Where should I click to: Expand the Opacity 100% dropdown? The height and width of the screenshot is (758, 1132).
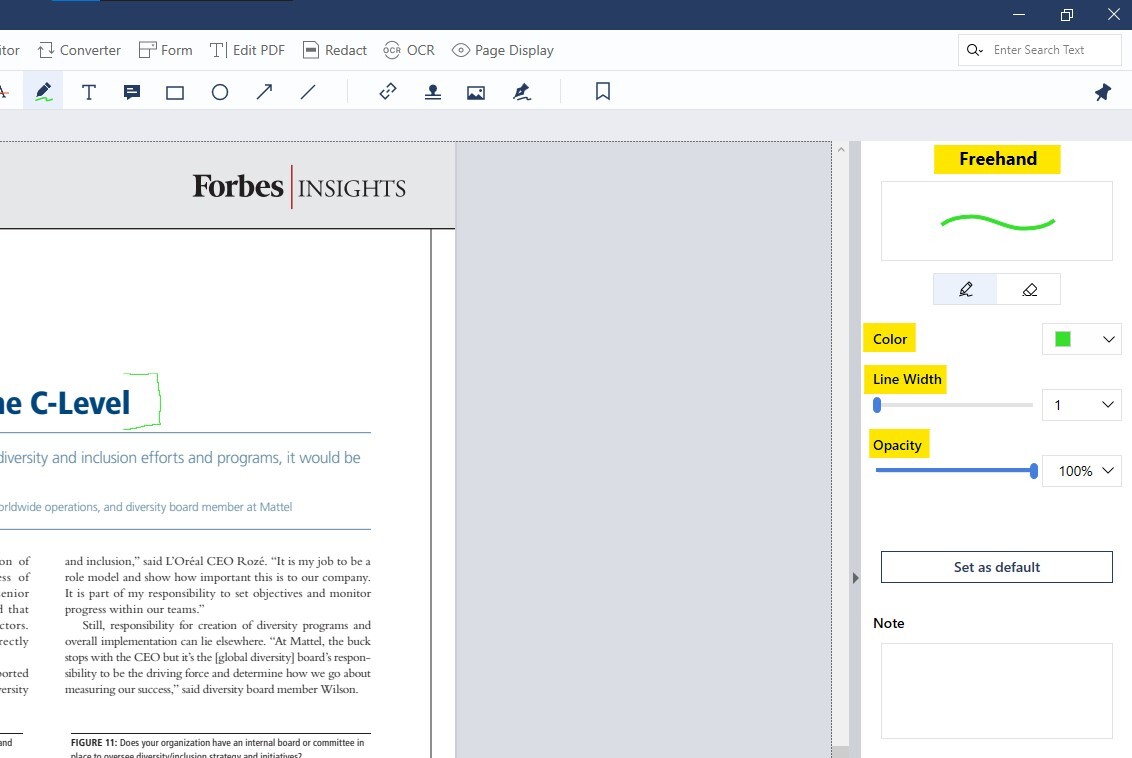tap(1081, 471)
